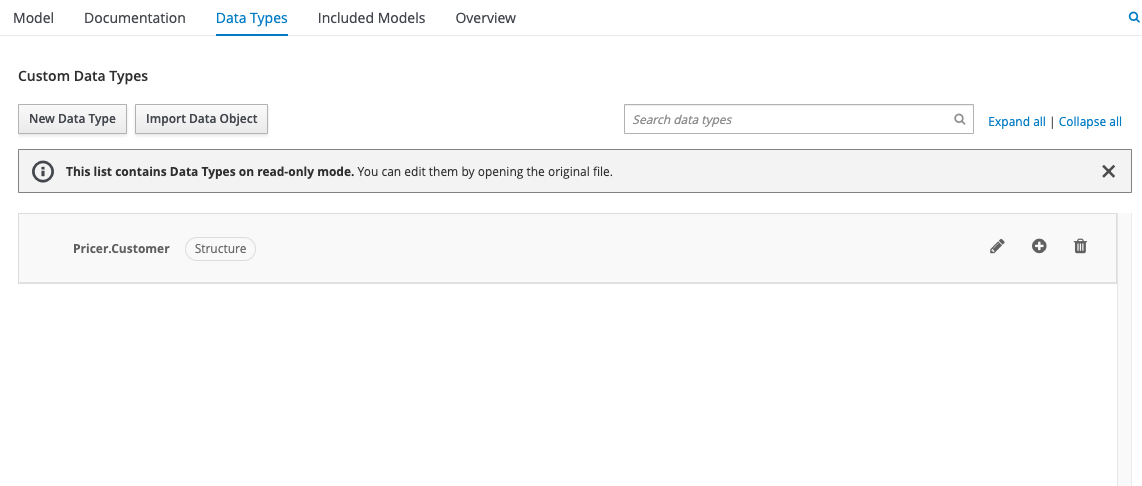The height and width of the screenshot is (486, 1142).
Task: Open the search icon in the top right corner
Action: coord(1133,18)
